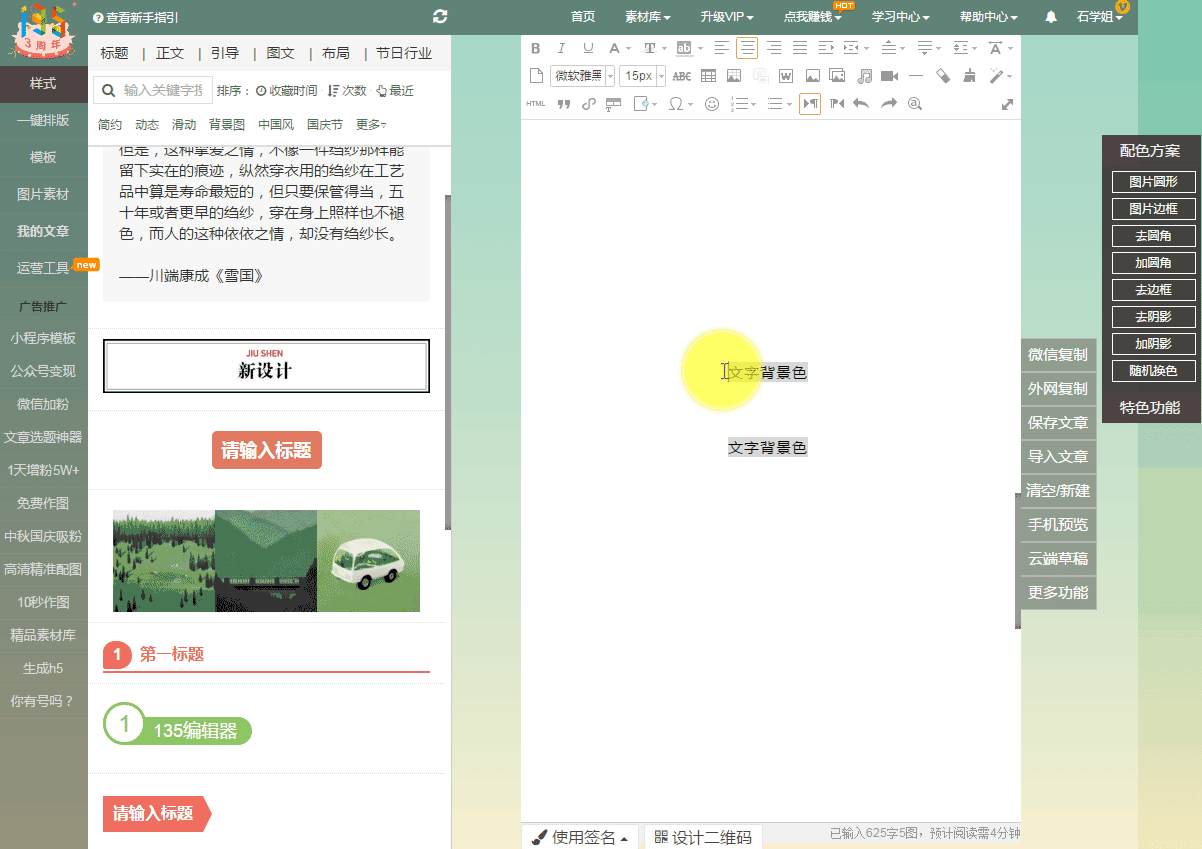Expand editor to fullscreen
1202x849 pixels.
[1007, 104]
